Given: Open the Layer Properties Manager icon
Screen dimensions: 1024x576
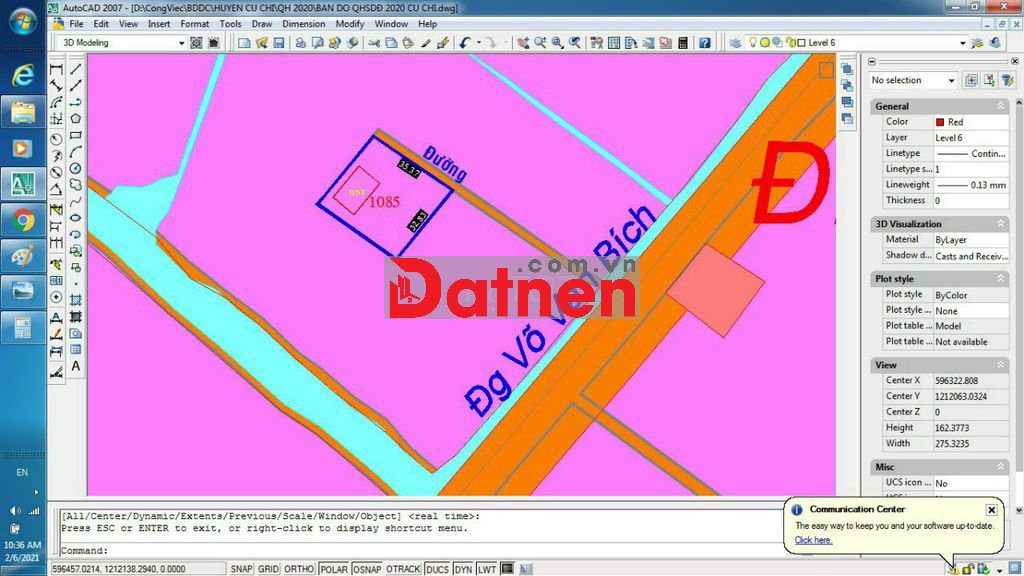Looking at the screenshot, I should coord(735,43).
